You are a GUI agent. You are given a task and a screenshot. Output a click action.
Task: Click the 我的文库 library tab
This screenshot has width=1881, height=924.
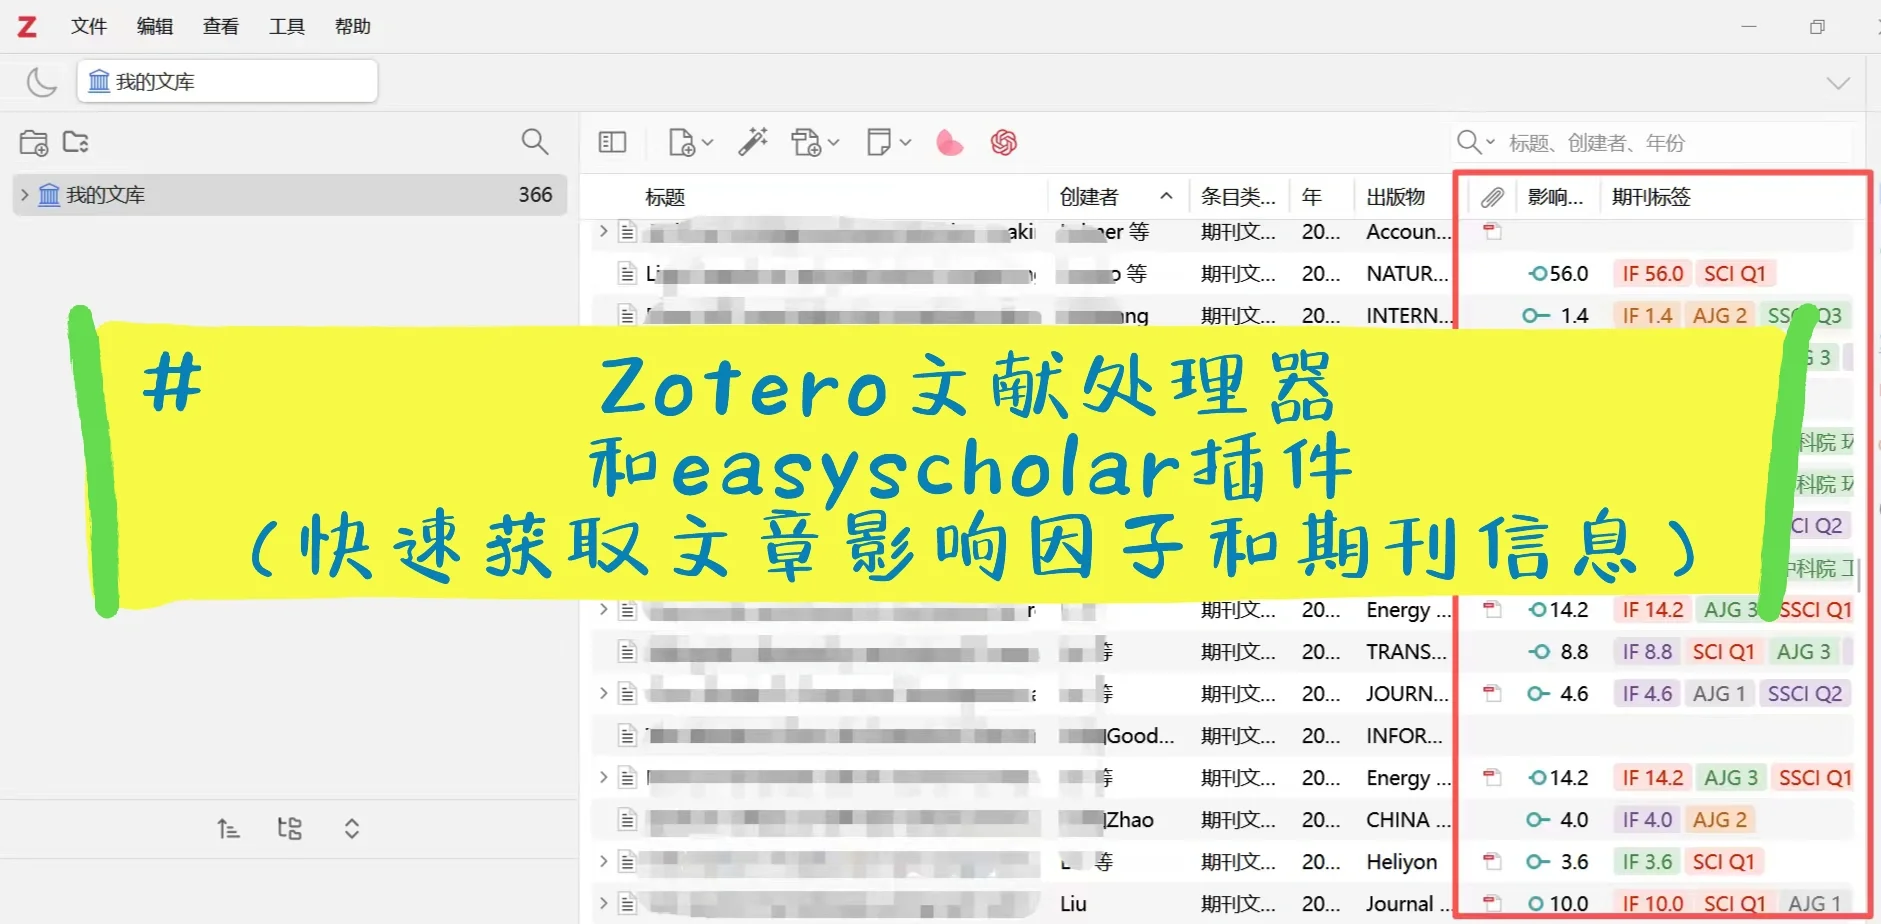(226, 81)
